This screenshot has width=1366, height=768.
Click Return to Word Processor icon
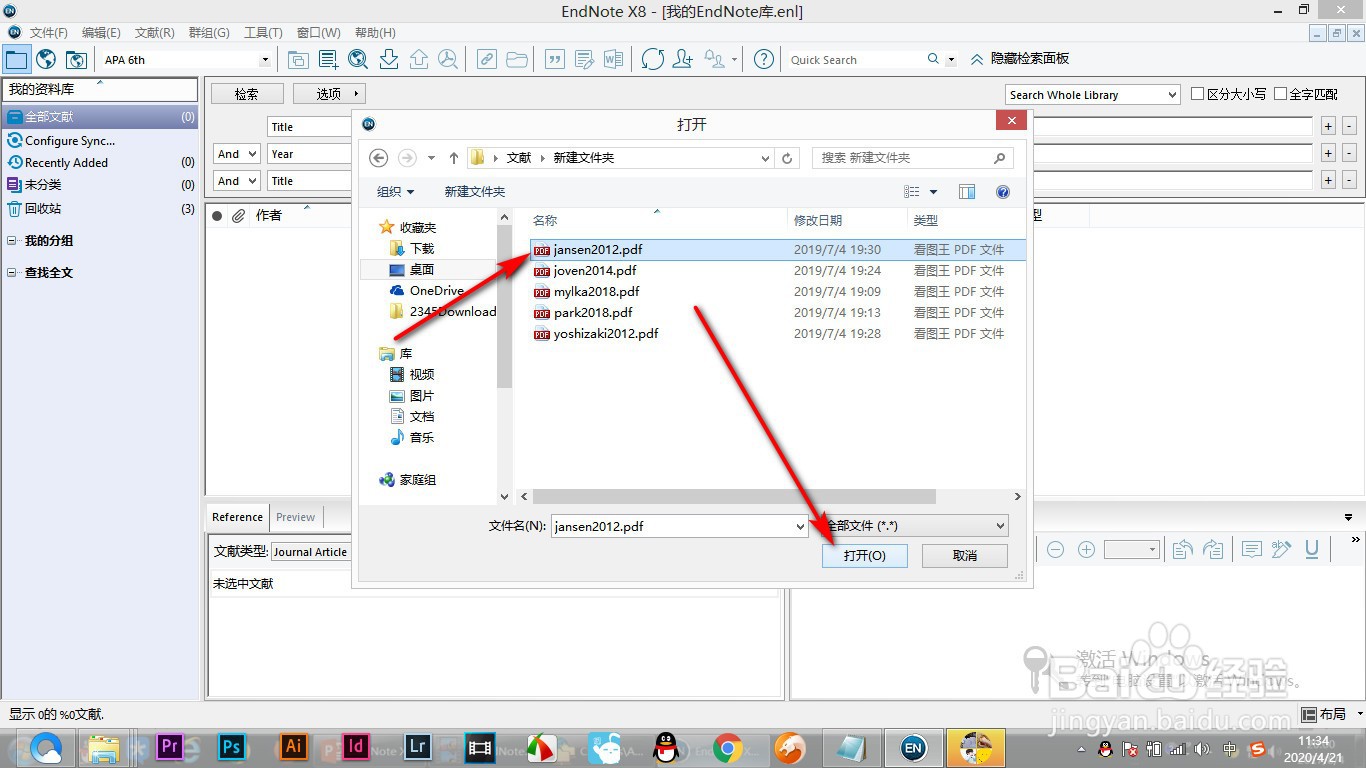[x=613, y=59]
